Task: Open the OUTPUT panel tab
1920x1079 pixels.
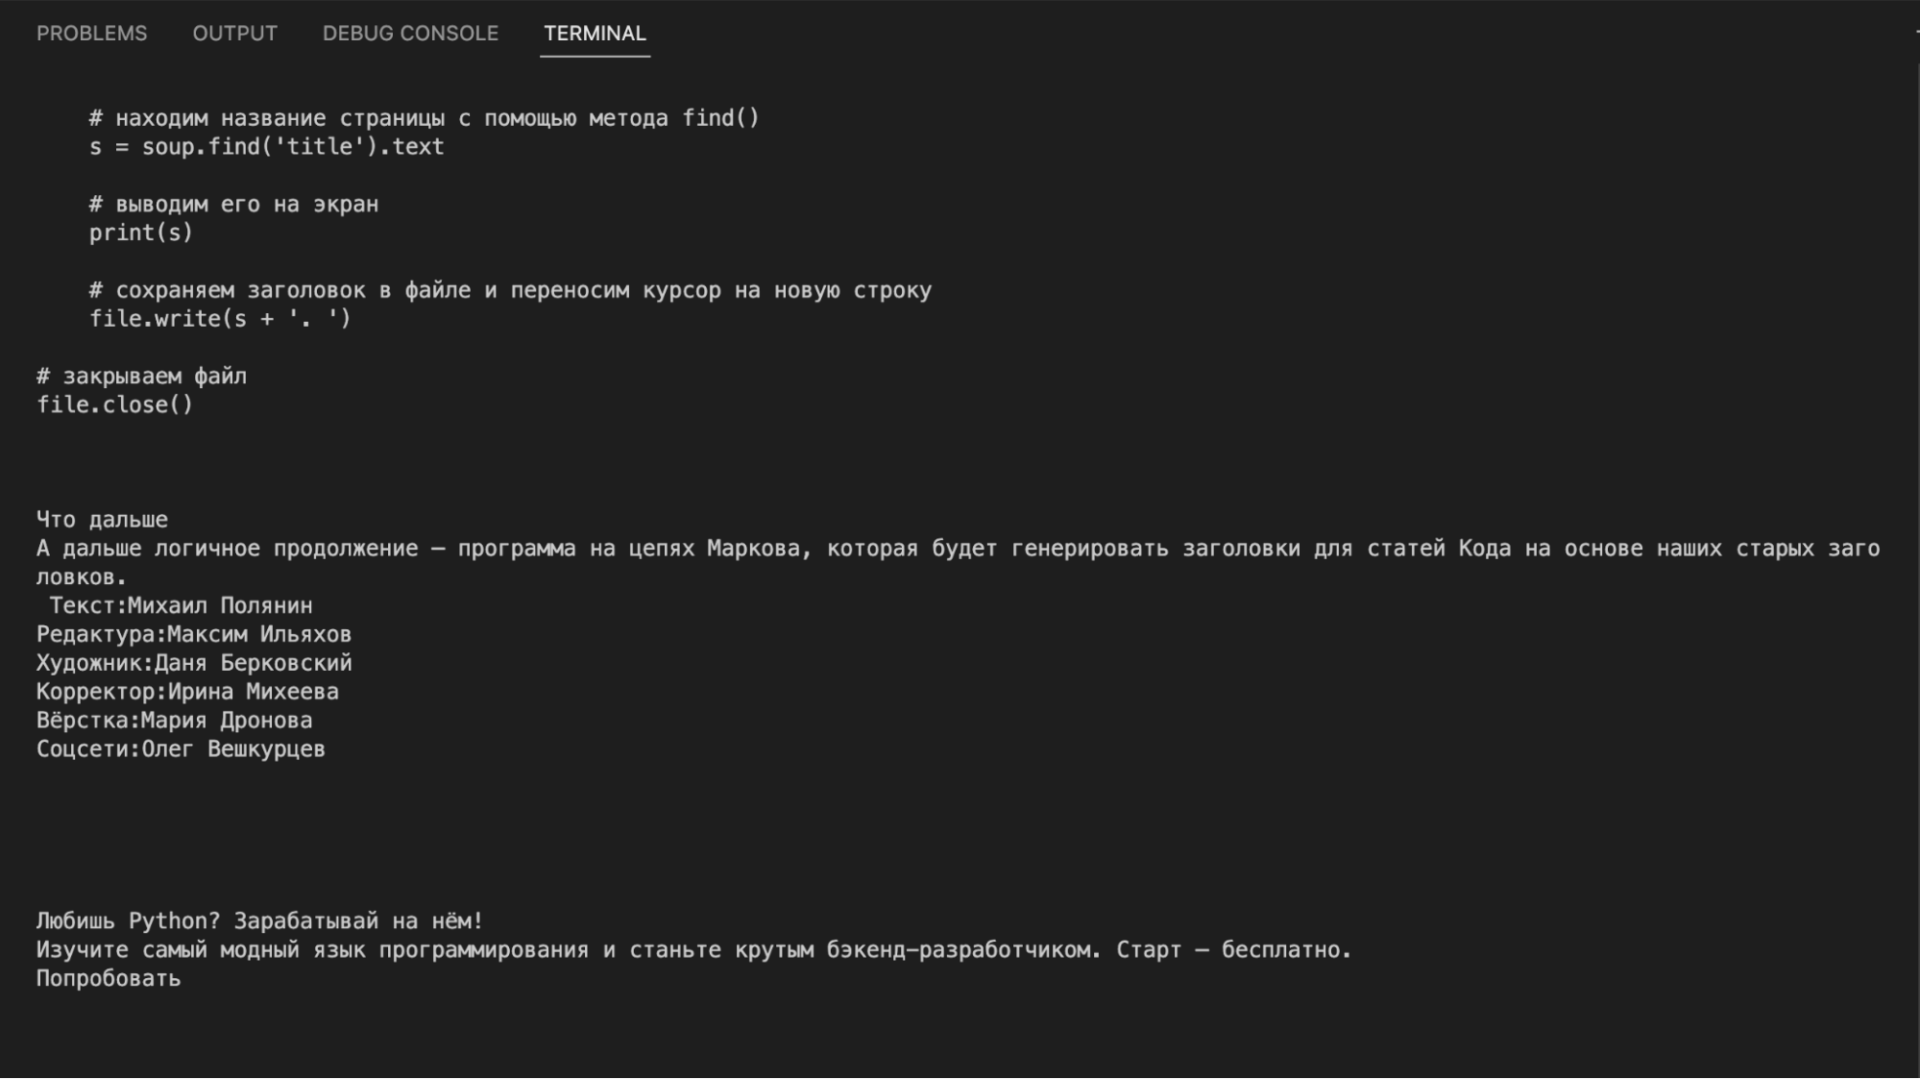Action: click(x=234, y=33)
